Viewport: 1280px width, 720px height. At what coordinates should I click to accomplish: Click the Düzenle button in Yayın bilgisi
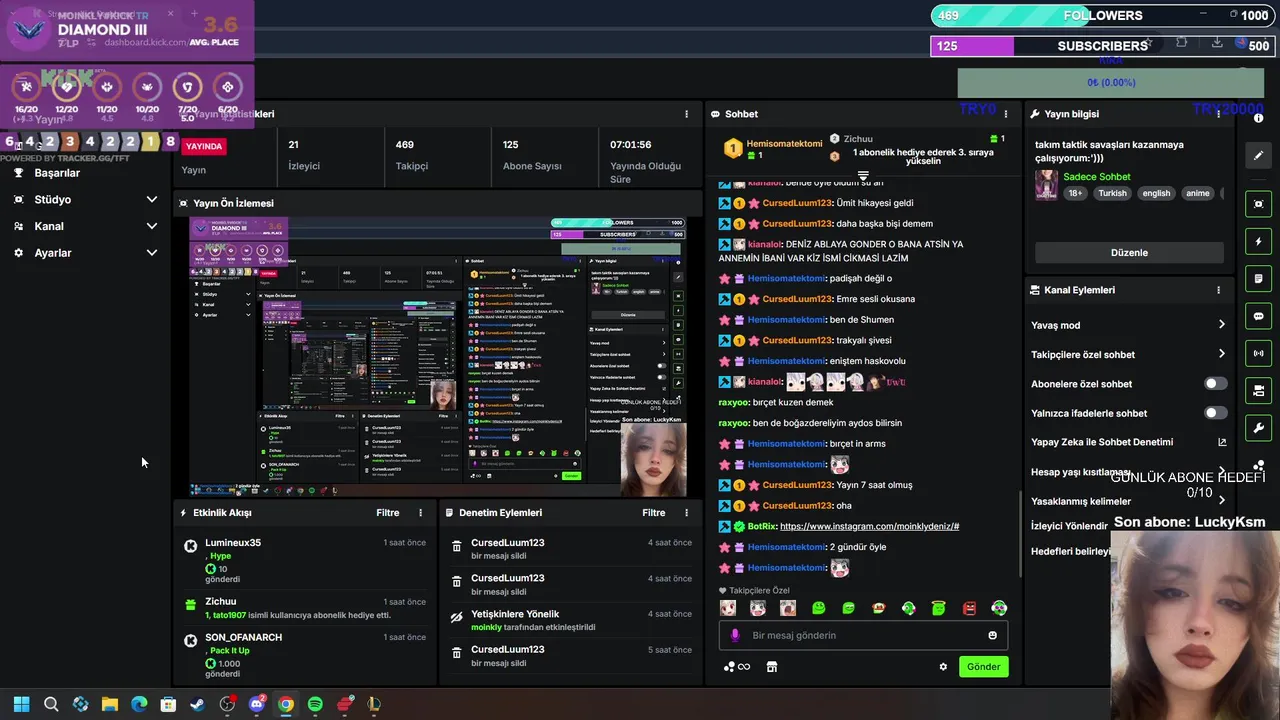pyautogui.click(x=1129, y=253)
